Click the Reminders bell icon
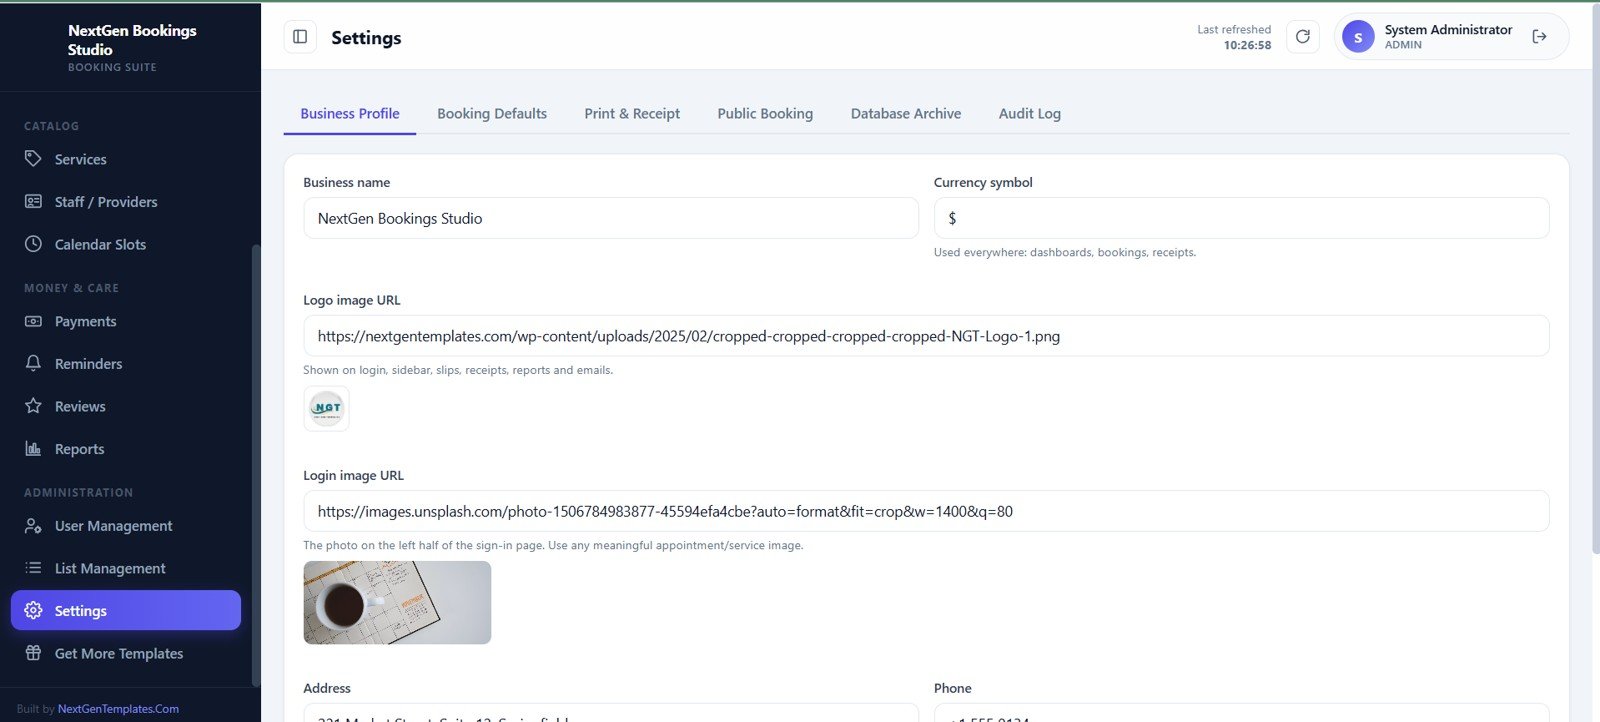1600x722 pixels. tap(33, 364)
